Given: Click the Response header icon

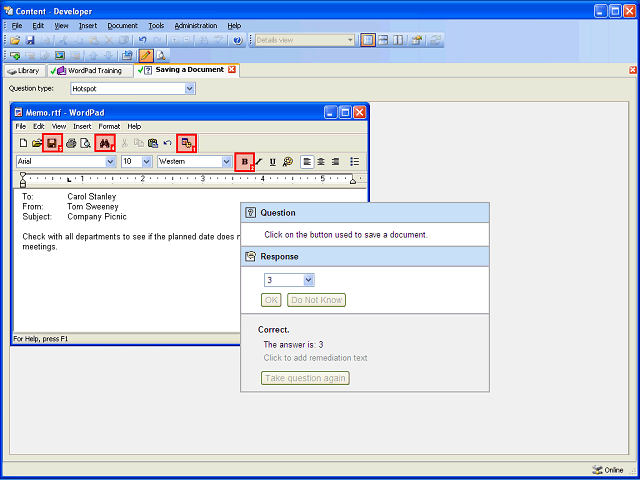Looking at the screenshot, I should (x=250, y=256).
